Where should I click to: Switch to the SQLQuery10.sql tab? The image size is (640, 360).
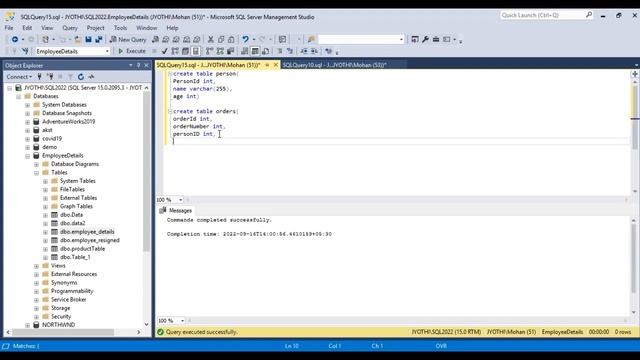pyautogui.click(x=334, y=65)
